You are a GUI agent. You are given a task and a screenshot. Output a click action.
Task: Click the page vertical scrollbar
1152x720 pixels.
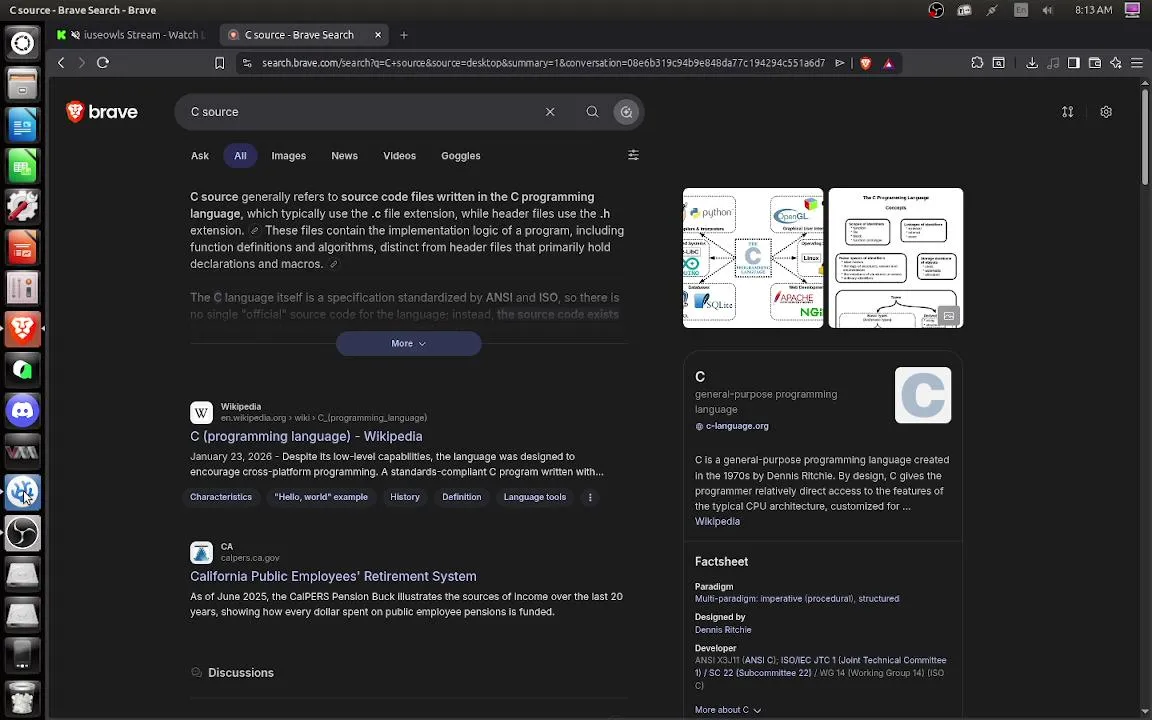point(1145,136)
